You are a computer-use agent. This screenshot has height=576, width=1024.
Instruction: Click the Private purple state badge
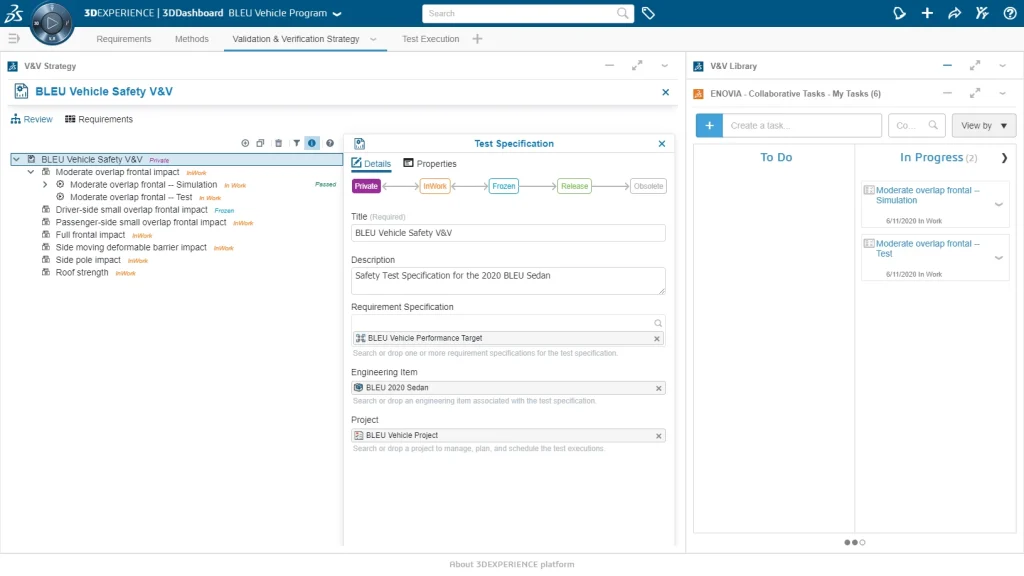click(x=367, y=186)
